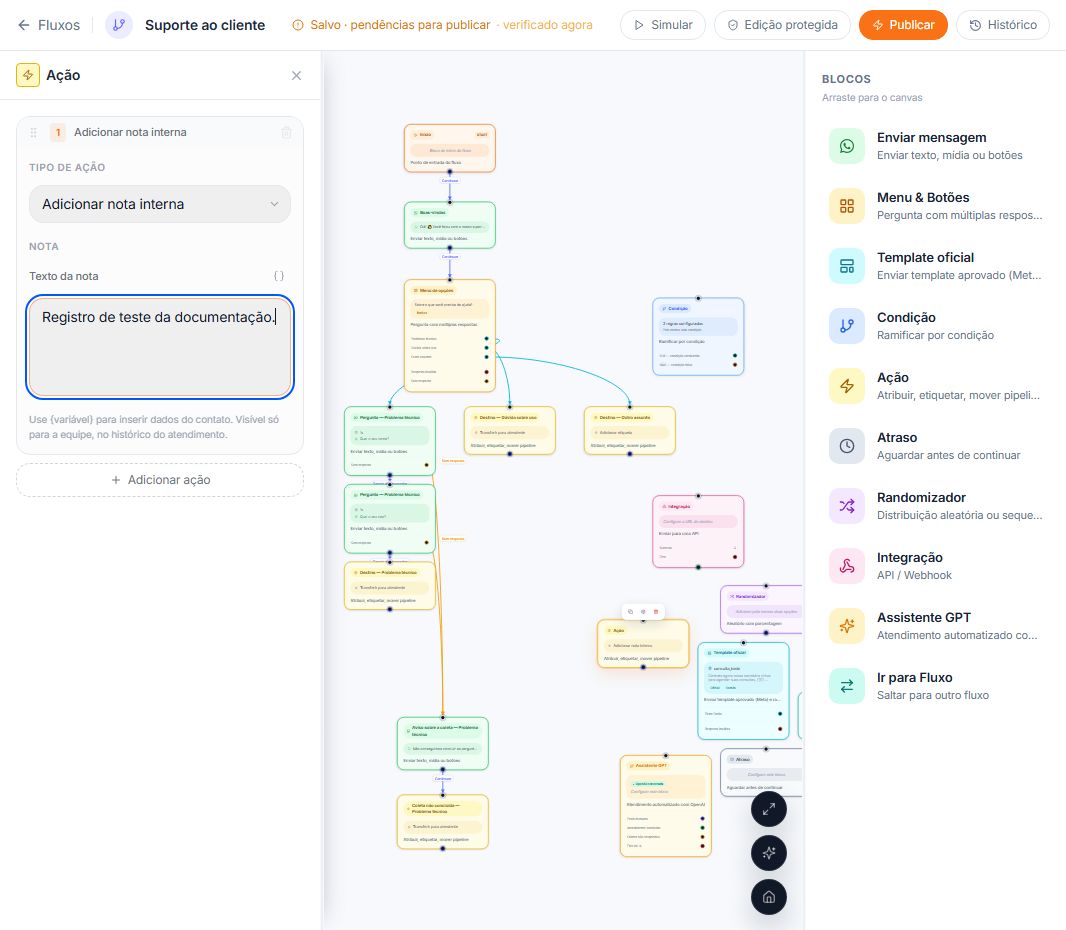The width and height of the screenshot is (1066, 930).
Task: Click the drag handle of action 1
Action: click(33, 133)
